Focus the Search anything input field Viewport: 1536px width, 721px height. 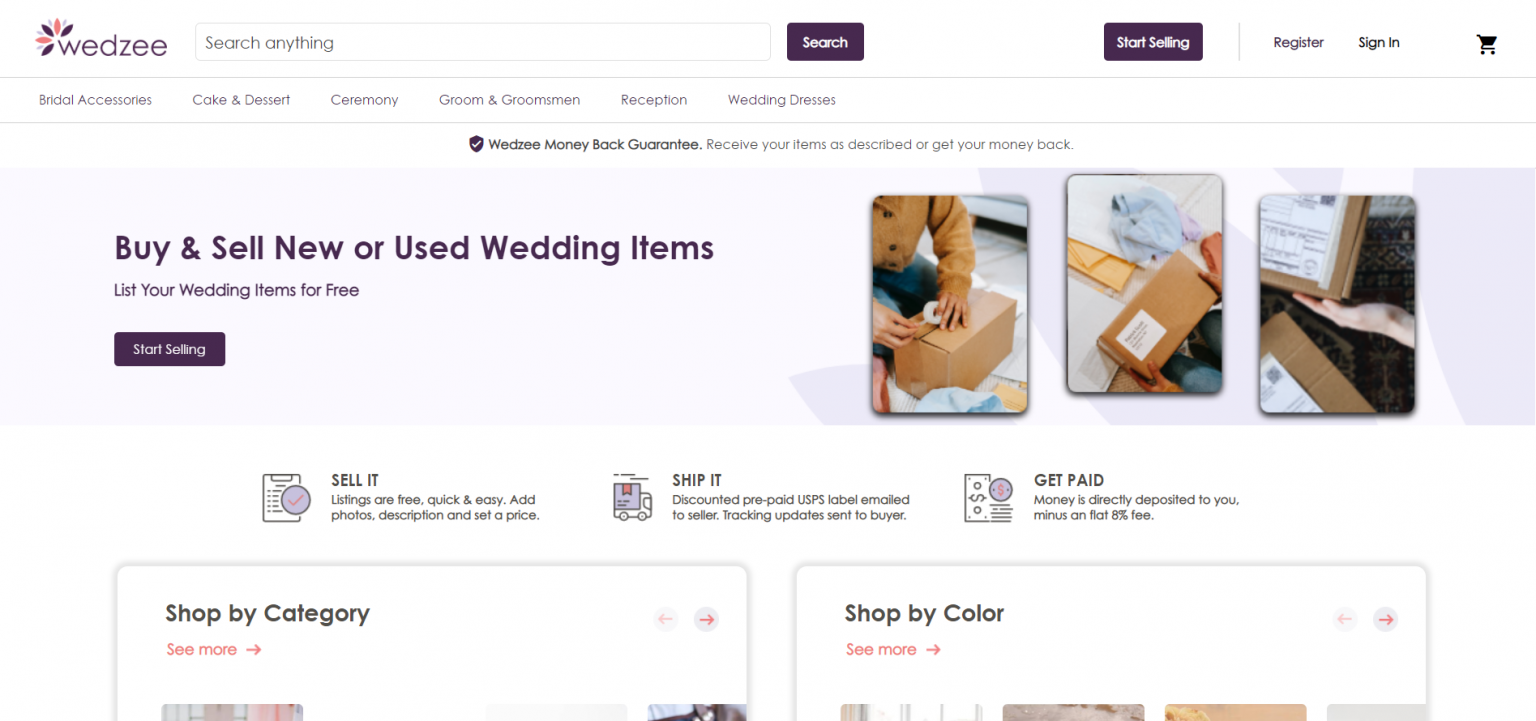[483, 42]
